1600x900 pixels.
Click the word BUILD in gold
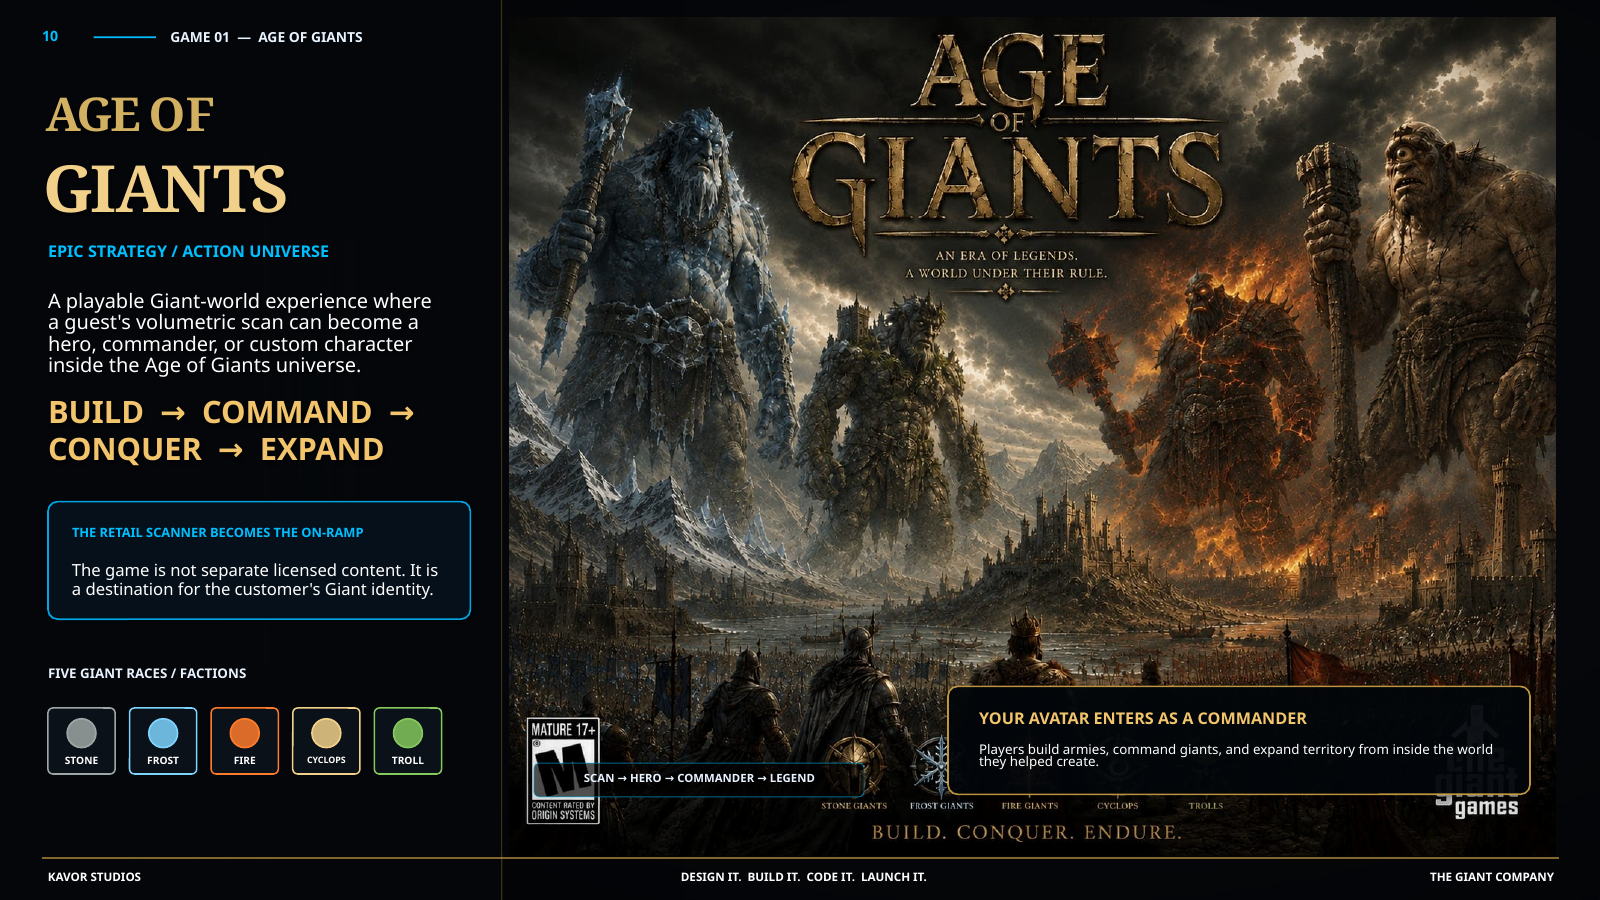pos(96,412)
